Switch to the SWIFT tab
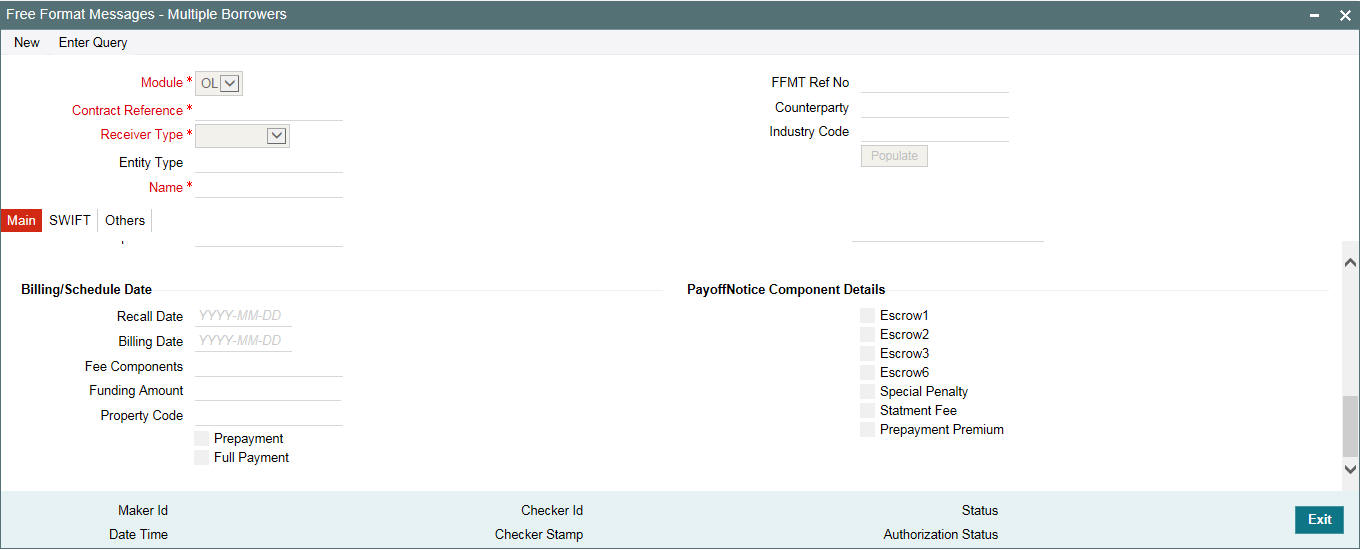1360x550 pixels. 70,220
